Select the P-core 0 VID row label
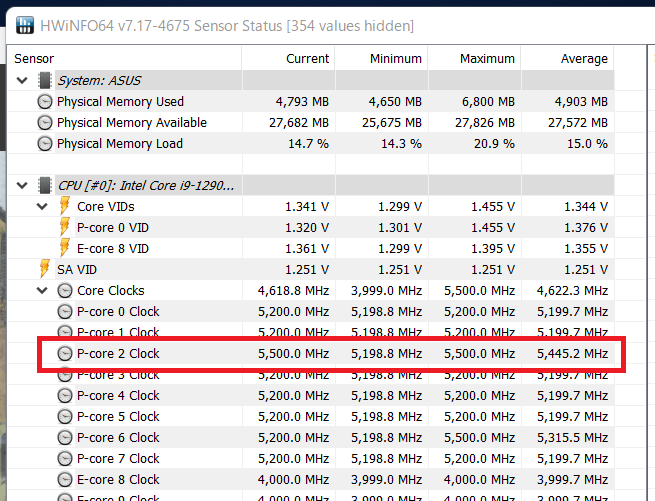This screenshot has width=655, height=501. click(x=113, y=227)
